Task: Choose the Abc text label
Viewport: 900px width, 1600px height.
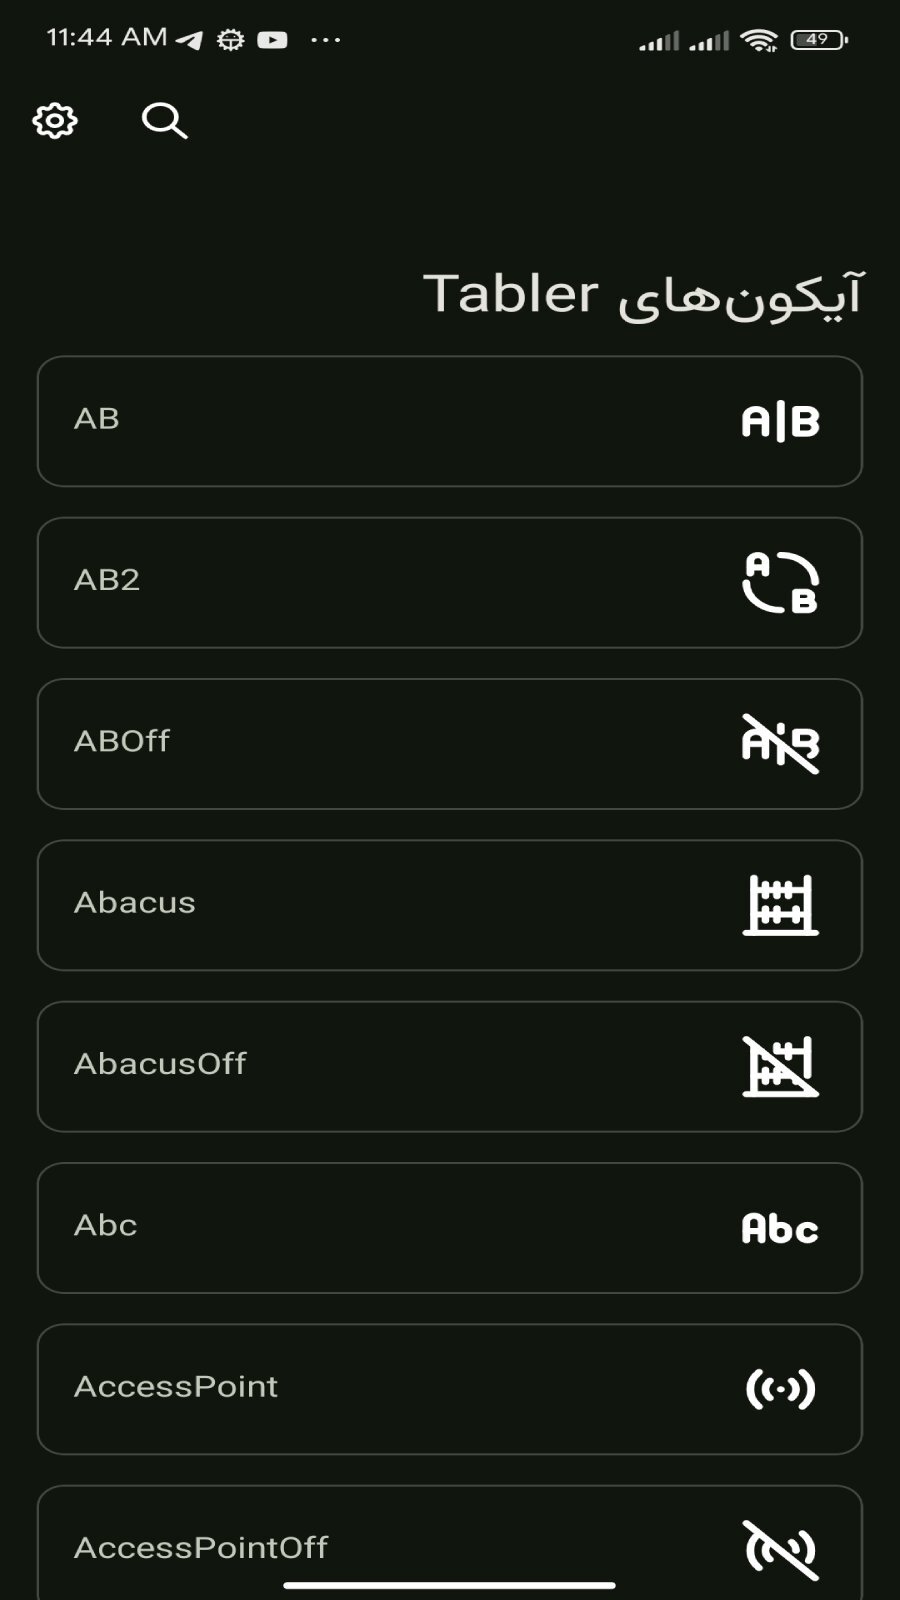Action: click(x=105, y=1225)
